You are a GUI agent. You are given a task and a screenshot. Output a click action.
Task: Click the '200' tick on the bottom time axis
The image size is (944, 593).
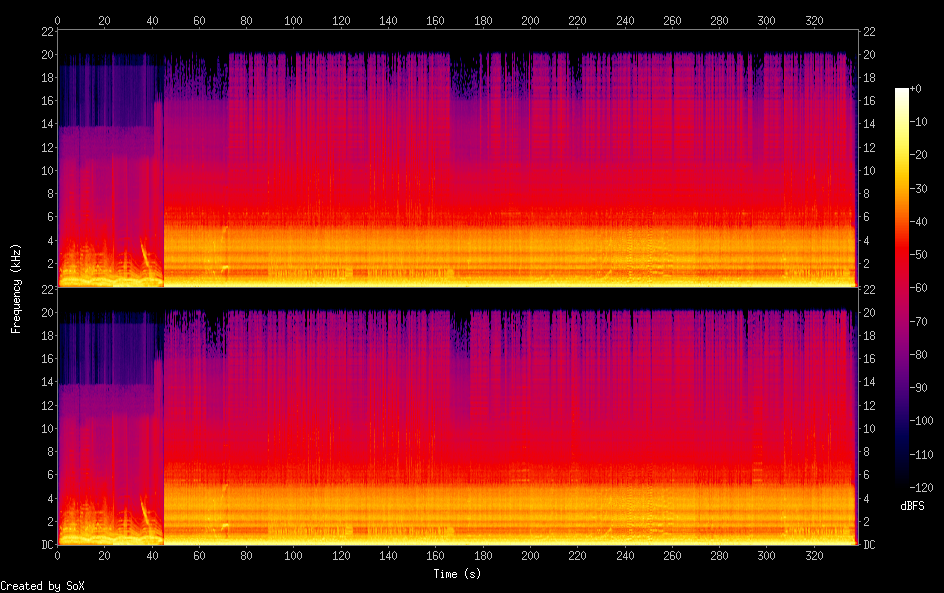(530, 555)
